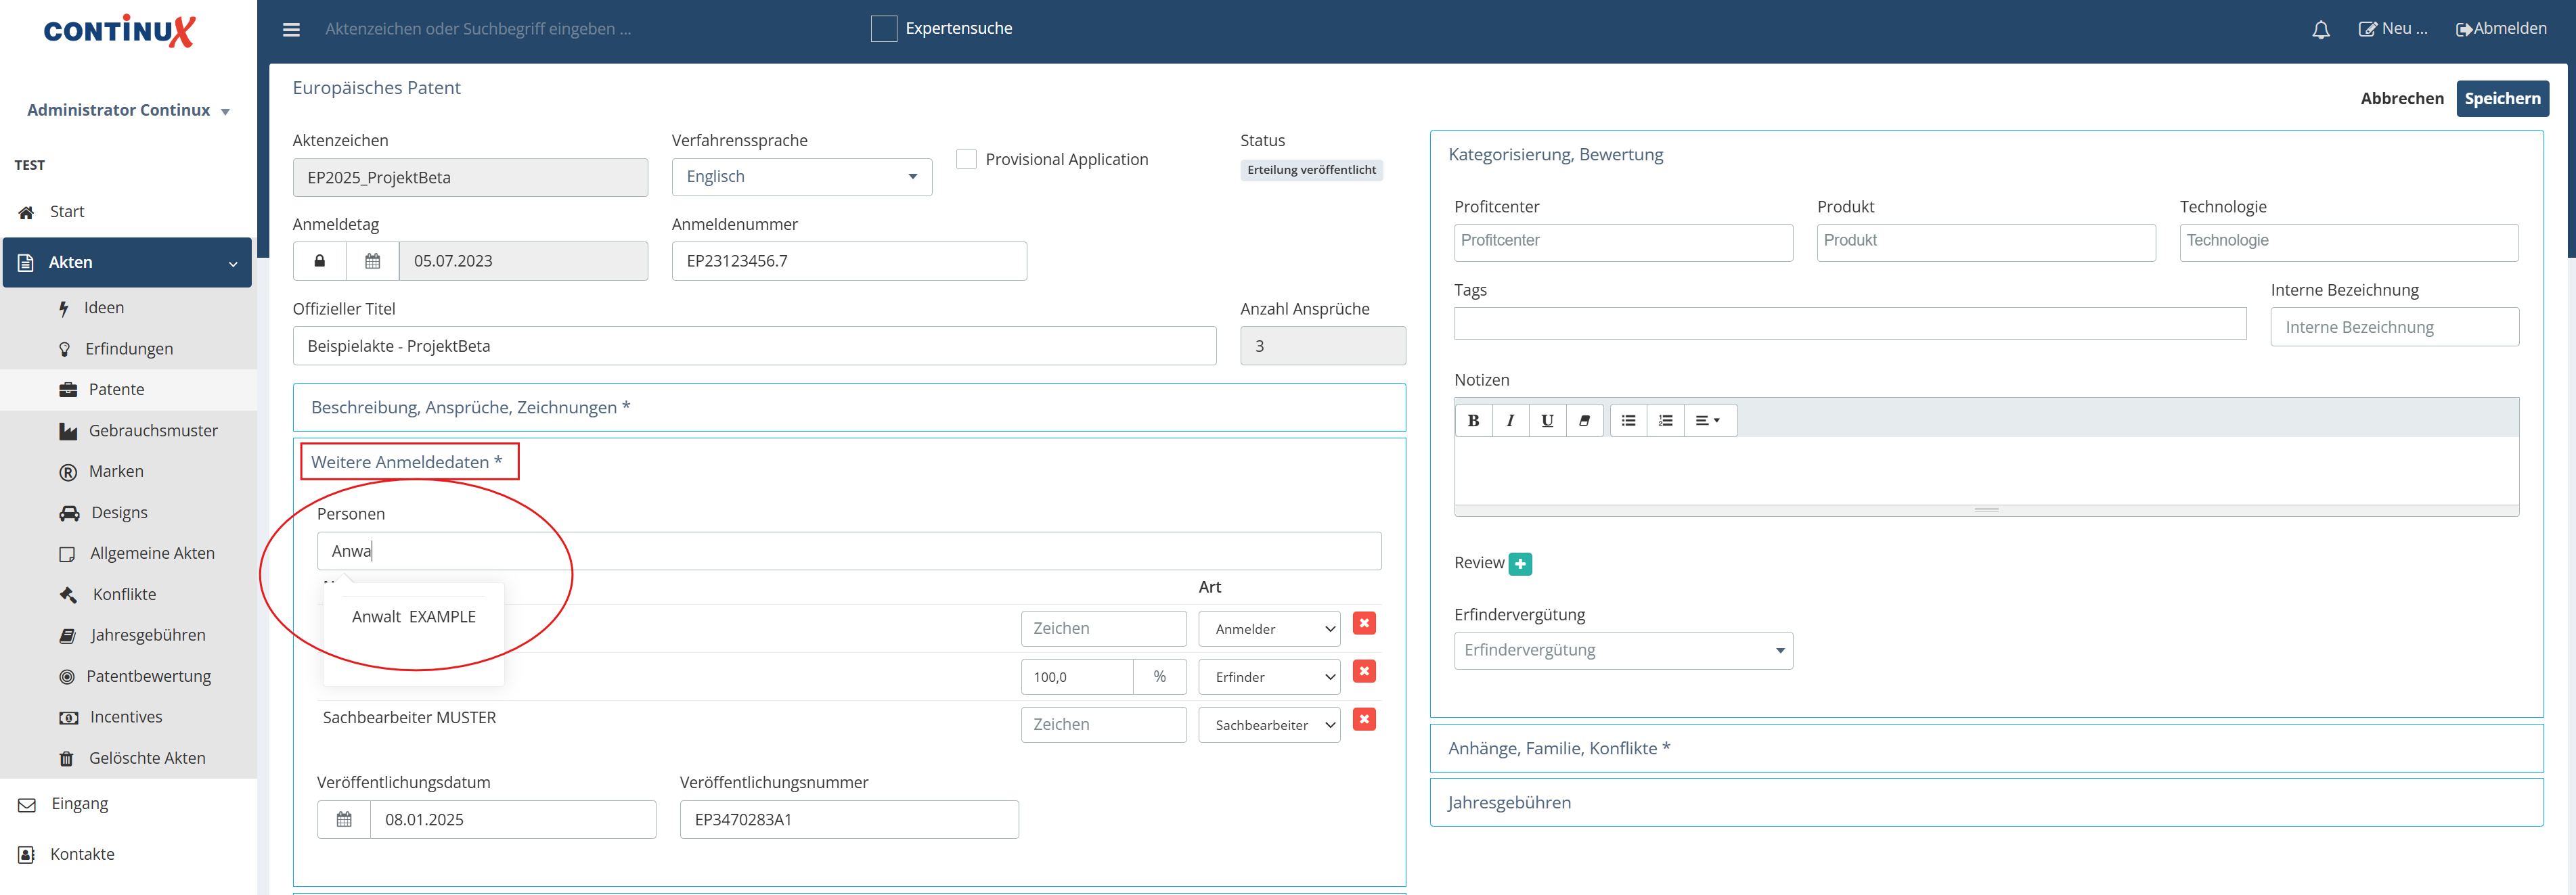This screenshot has width=2576, height=895.
Task: Click Abbrechen to cancel editing
Action: [2401, 98]
